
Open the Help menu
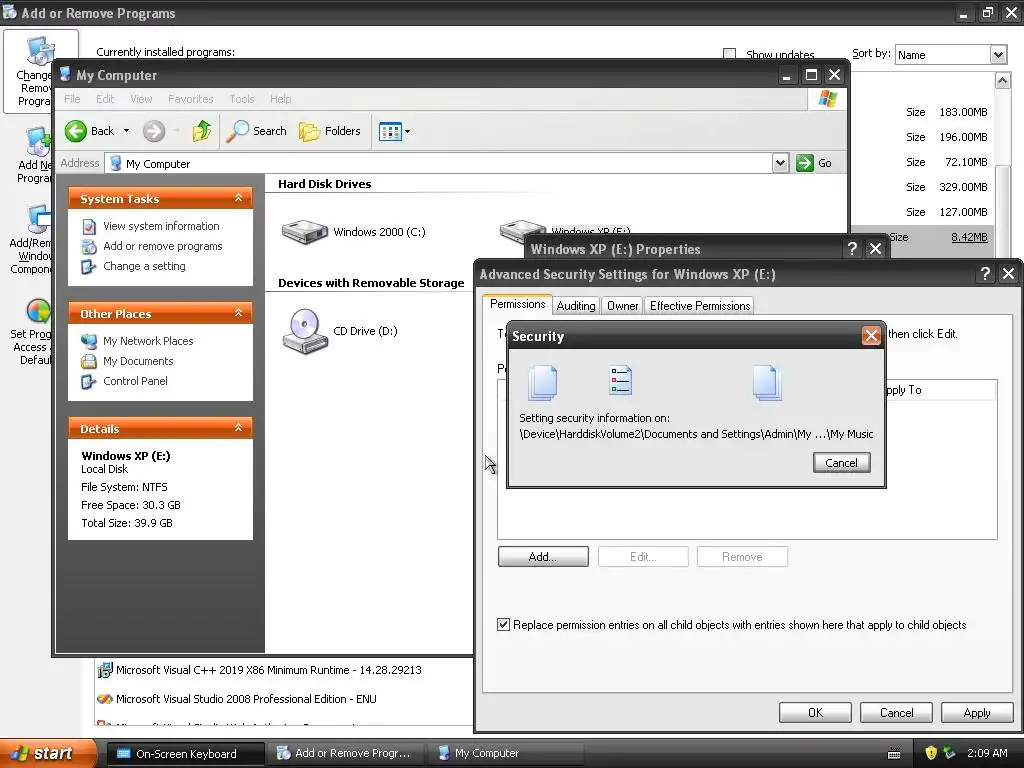pos(281,99)
